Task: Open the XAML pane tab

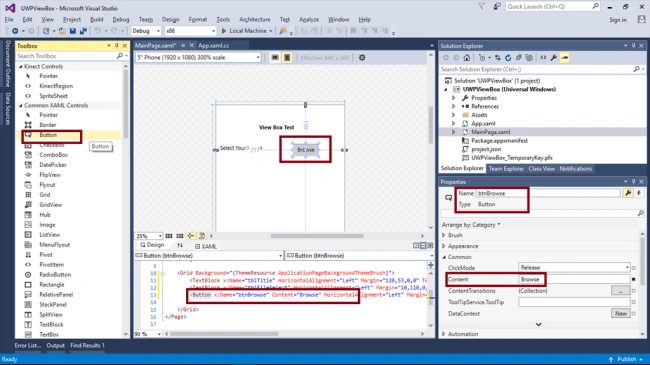Action: [206, 246]
